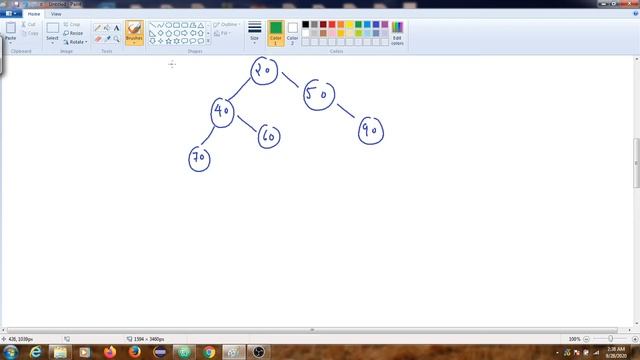
Task: Choose the Triangle shape
Action: (201, 25)
